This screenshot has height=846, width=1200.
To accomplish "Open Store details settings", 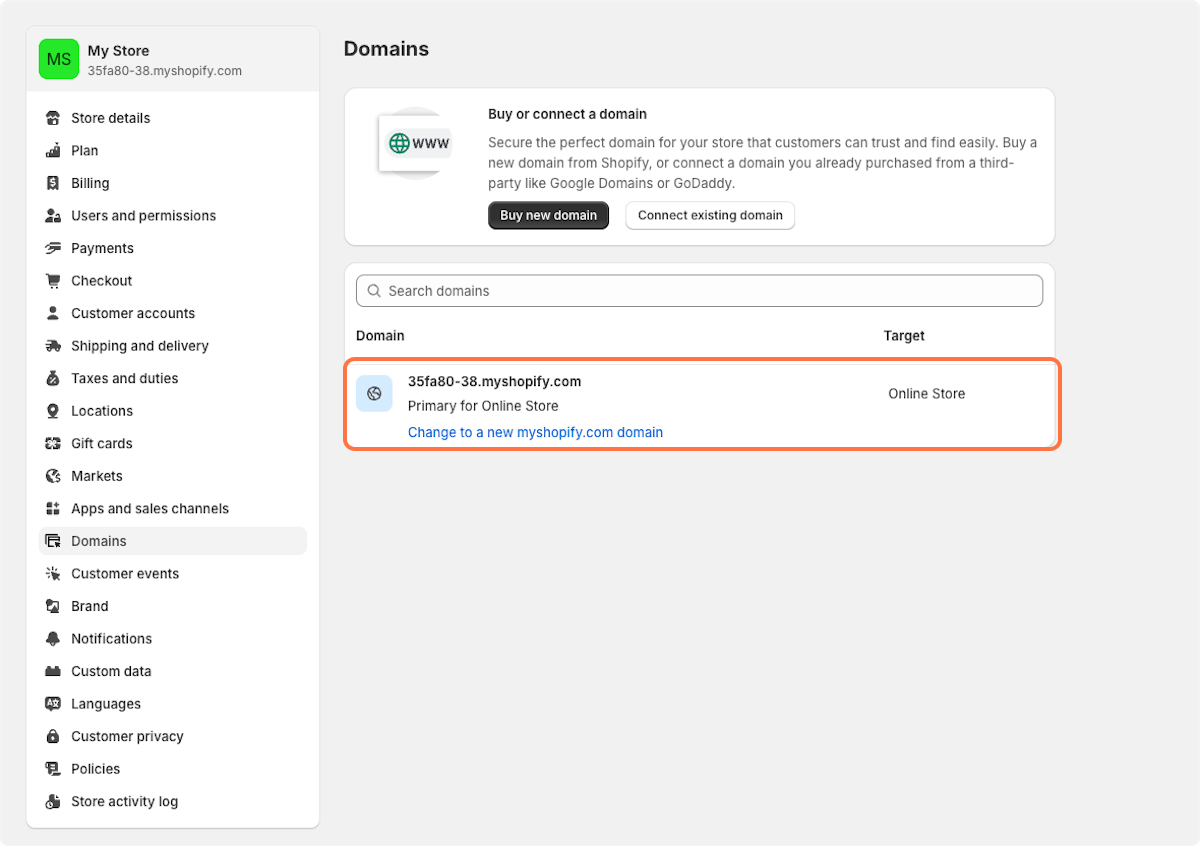I will click(x=173, y=118).
